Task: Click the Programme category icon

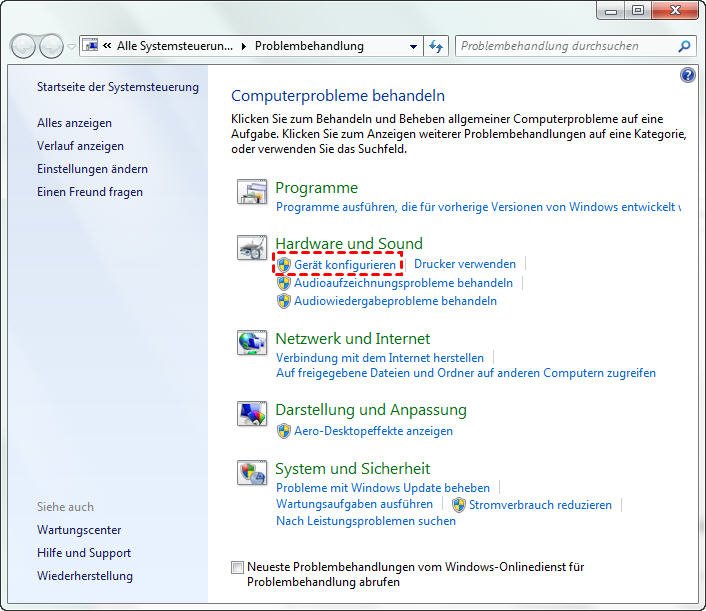Action: point(252,192)
